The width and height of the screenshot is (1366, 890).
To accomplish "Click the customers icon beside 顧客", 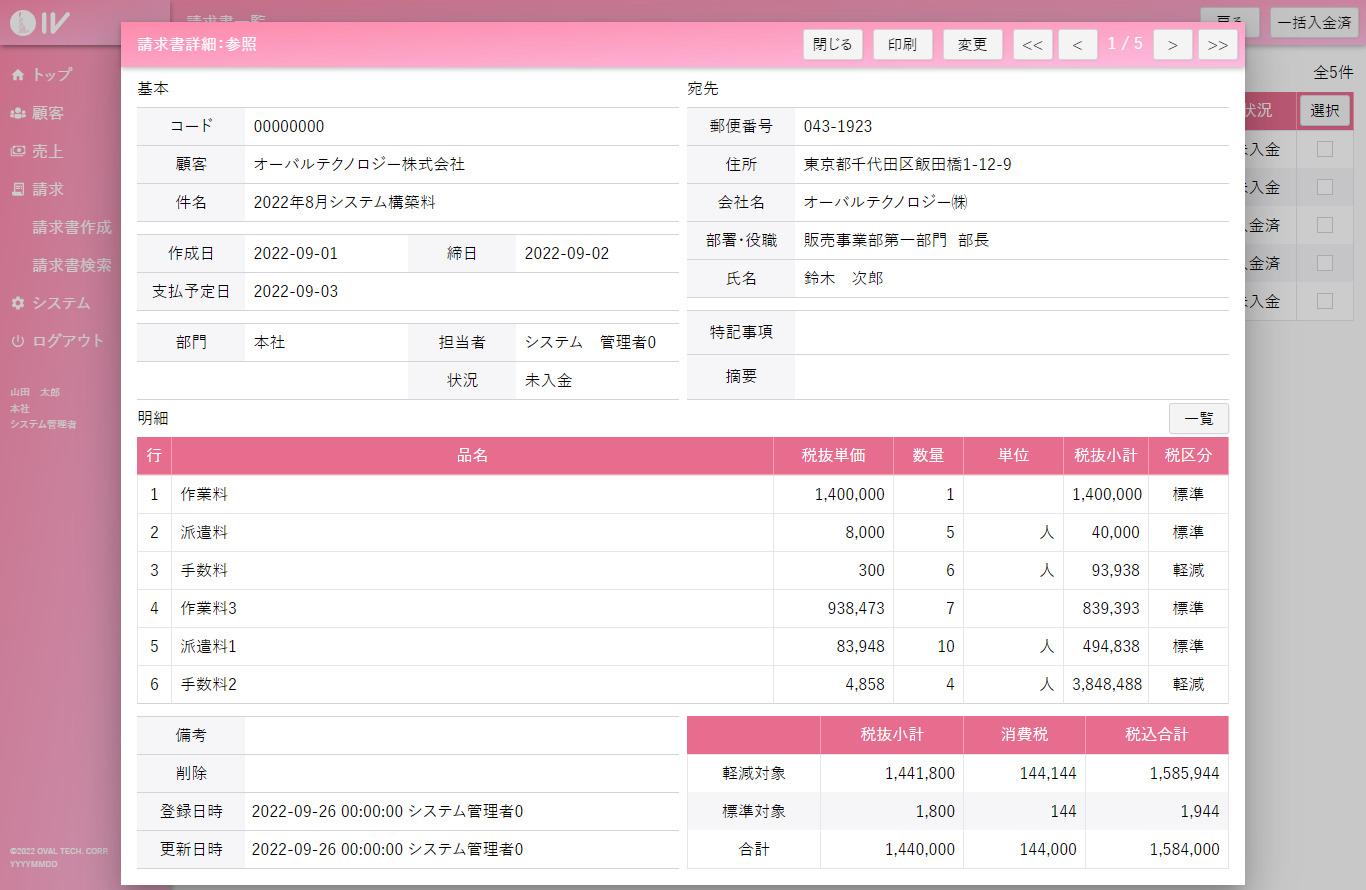I will coord(18,113).
